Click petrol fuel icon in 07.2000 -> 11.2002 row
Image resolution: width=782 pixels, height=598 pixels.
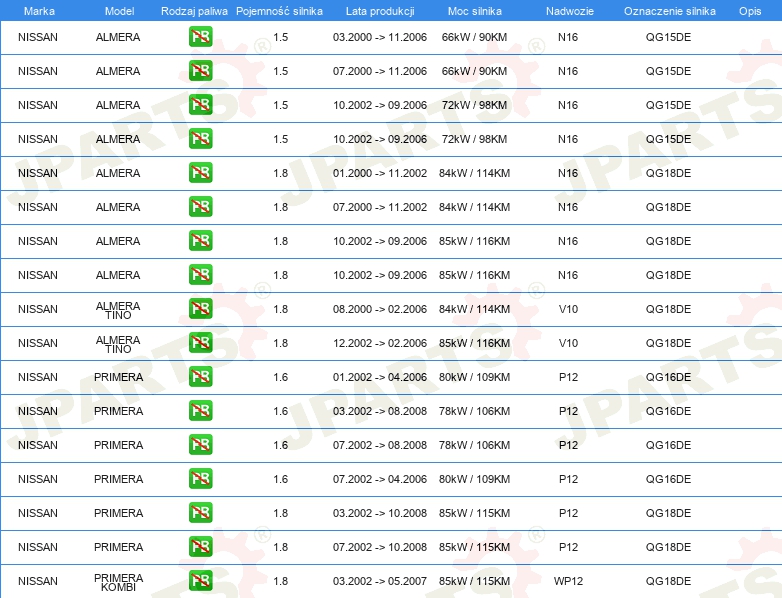[x=200, y=206]
